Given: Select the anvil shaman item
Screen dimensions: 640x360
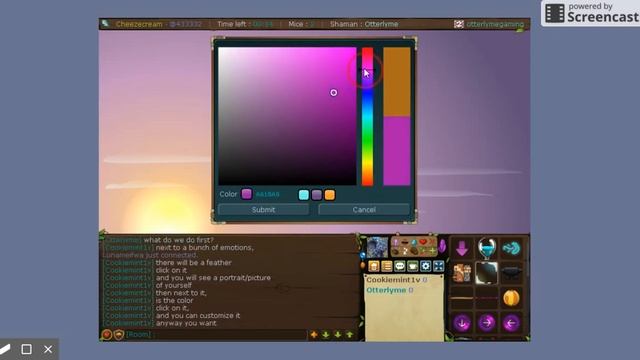Looking at the screenshot, I should point(511,273).
